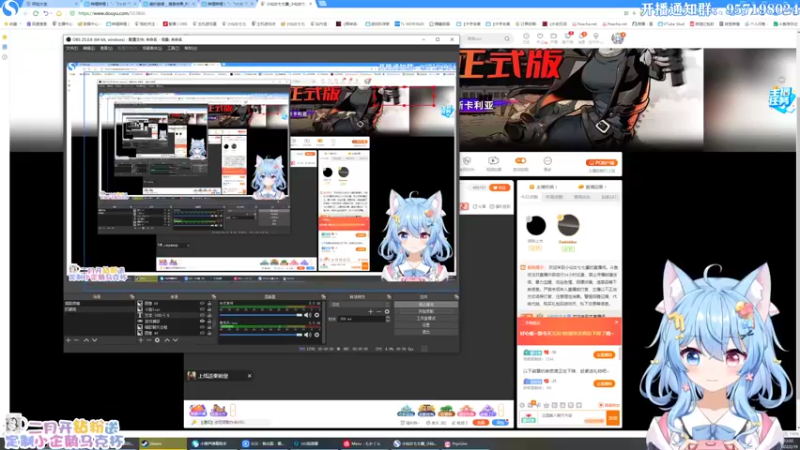Open second mixer channel settings gear
The height and width of the screenshot is (450, 800).
[x=317, y=335]
